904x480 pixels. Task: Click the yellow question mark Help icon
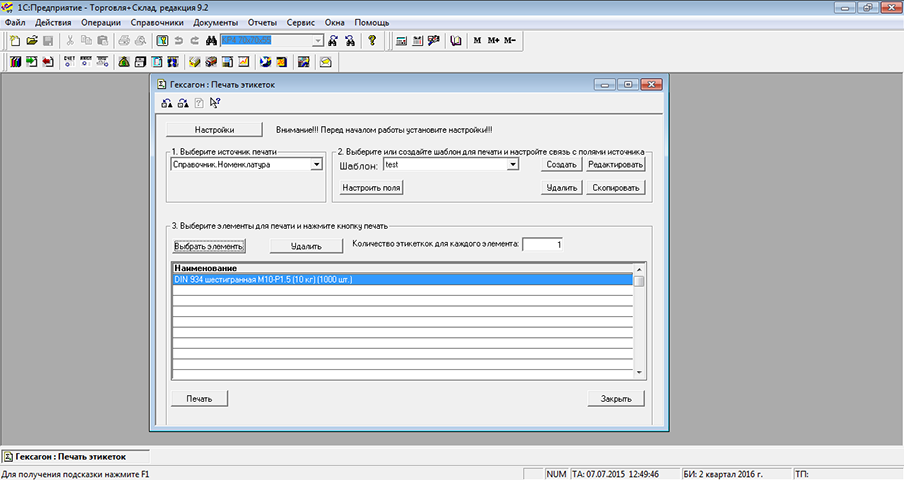[x=372, y=41]
